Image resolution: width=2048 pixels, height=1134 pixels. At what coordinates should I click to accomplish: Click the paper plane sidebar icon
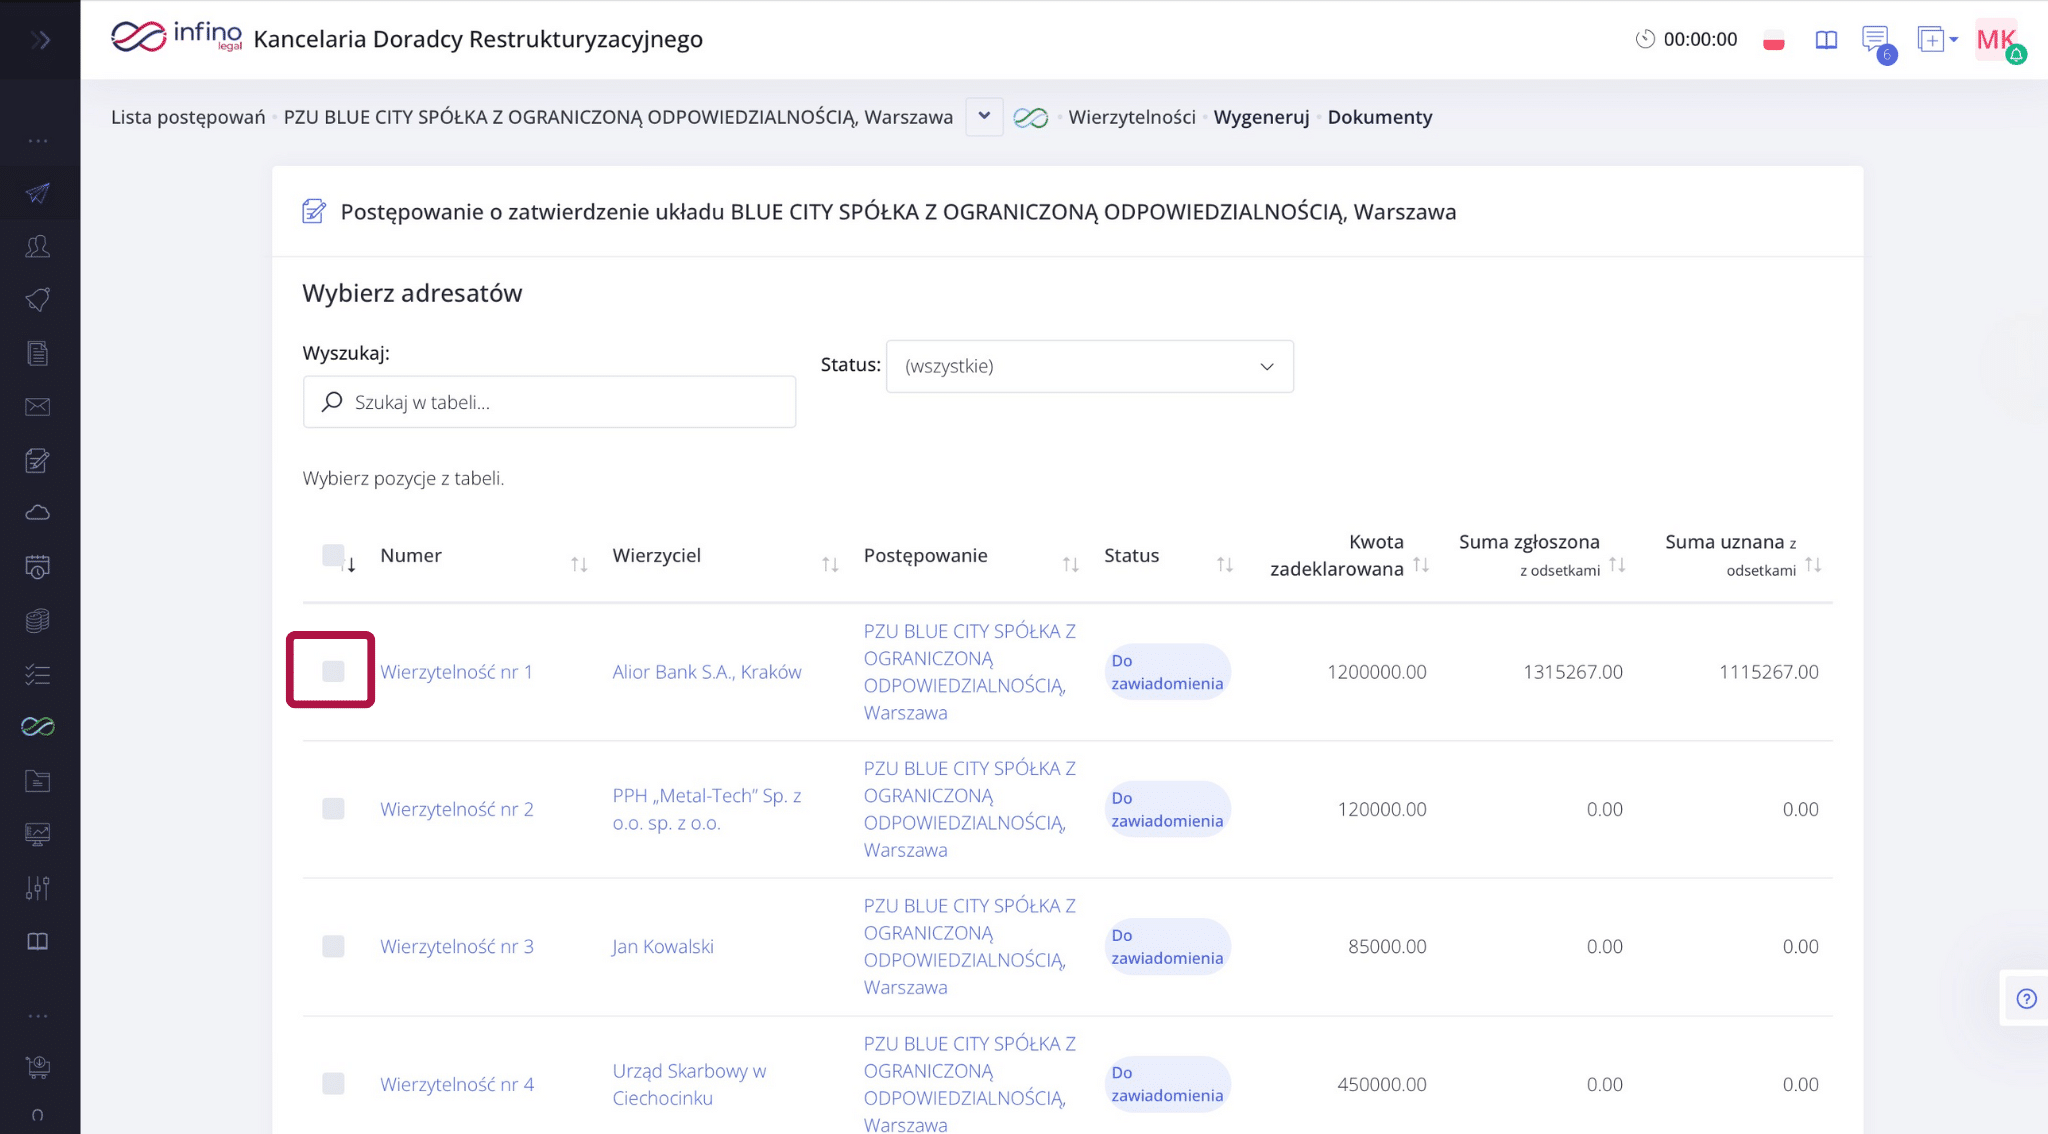click(x=38, y=193)
